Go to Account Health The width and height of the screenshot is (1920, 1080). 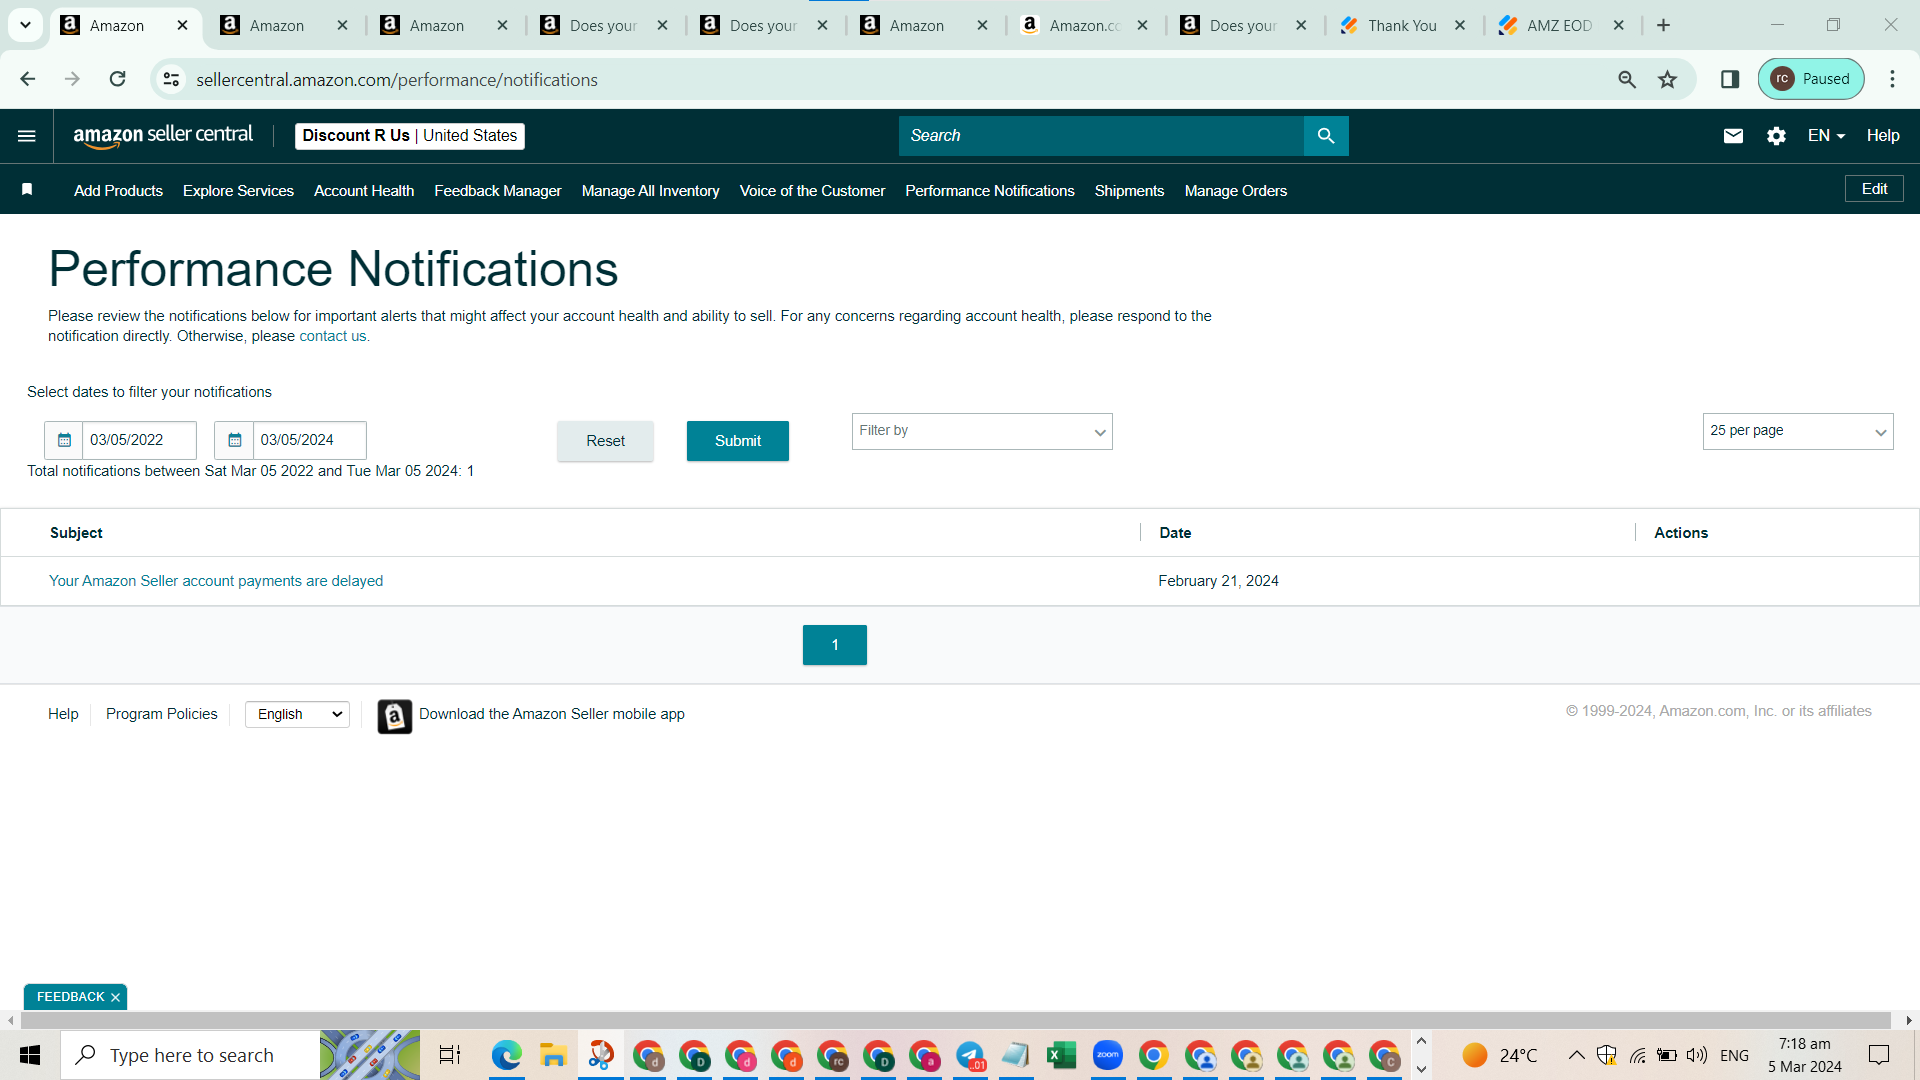point(364,191)
